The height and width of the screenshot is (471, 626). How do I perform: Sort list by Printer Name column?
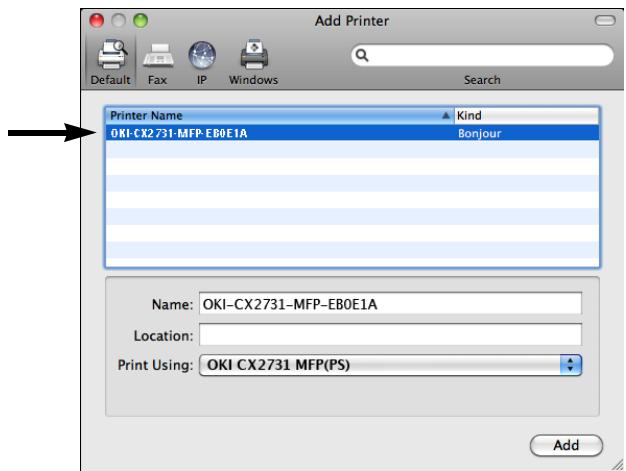point(279,116)
